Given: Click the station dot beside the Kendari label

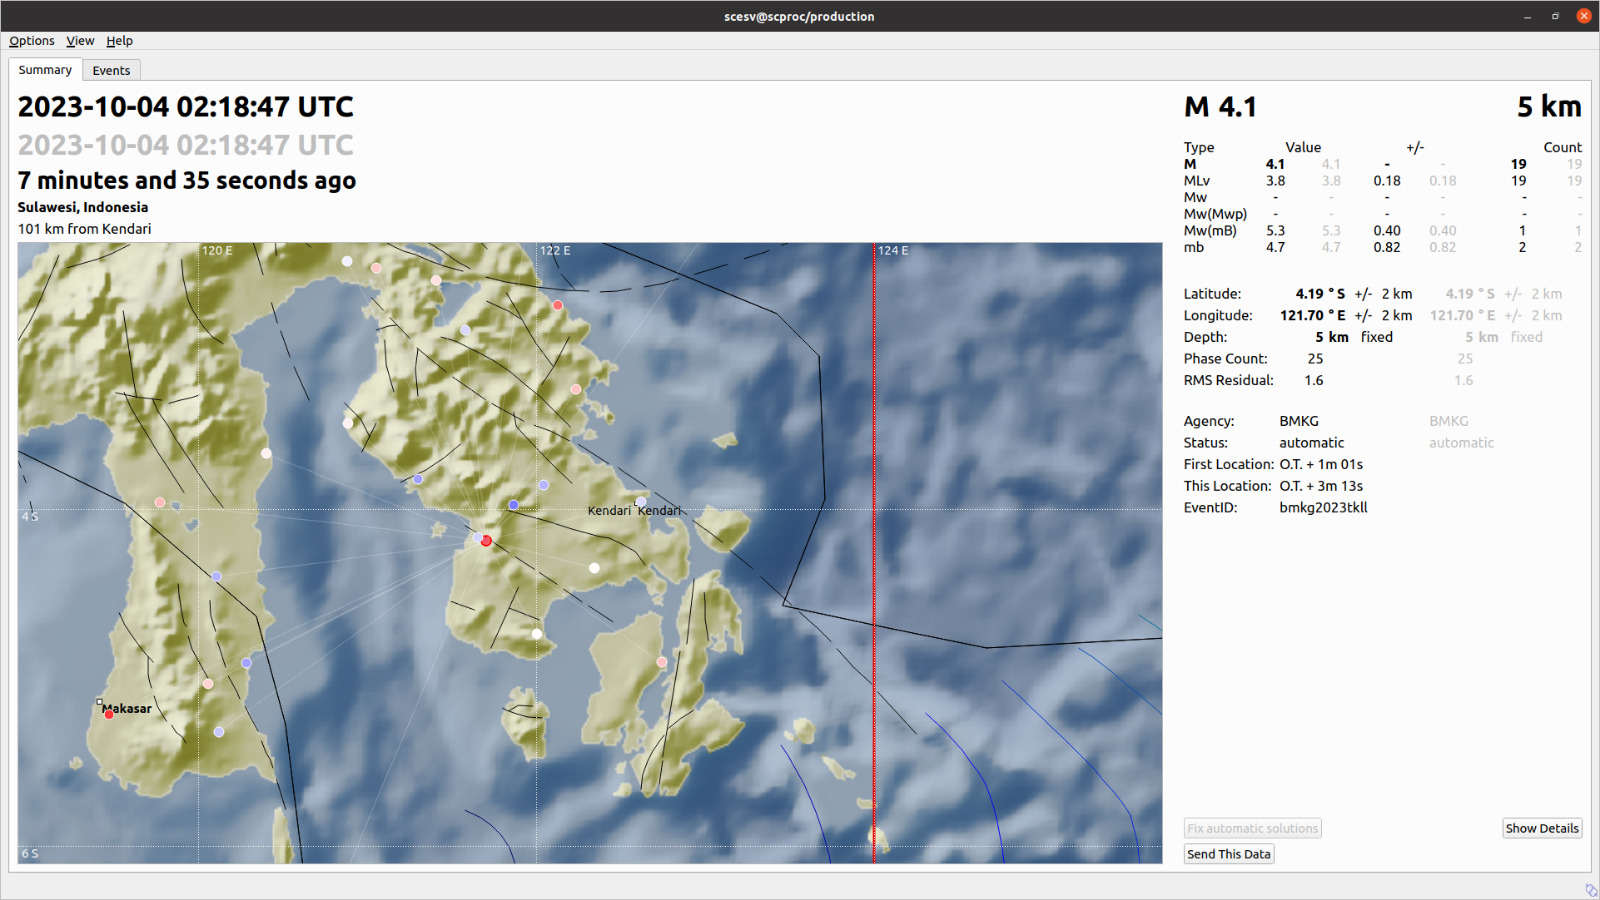Looking at the screenshot, I should pos(641,502).
